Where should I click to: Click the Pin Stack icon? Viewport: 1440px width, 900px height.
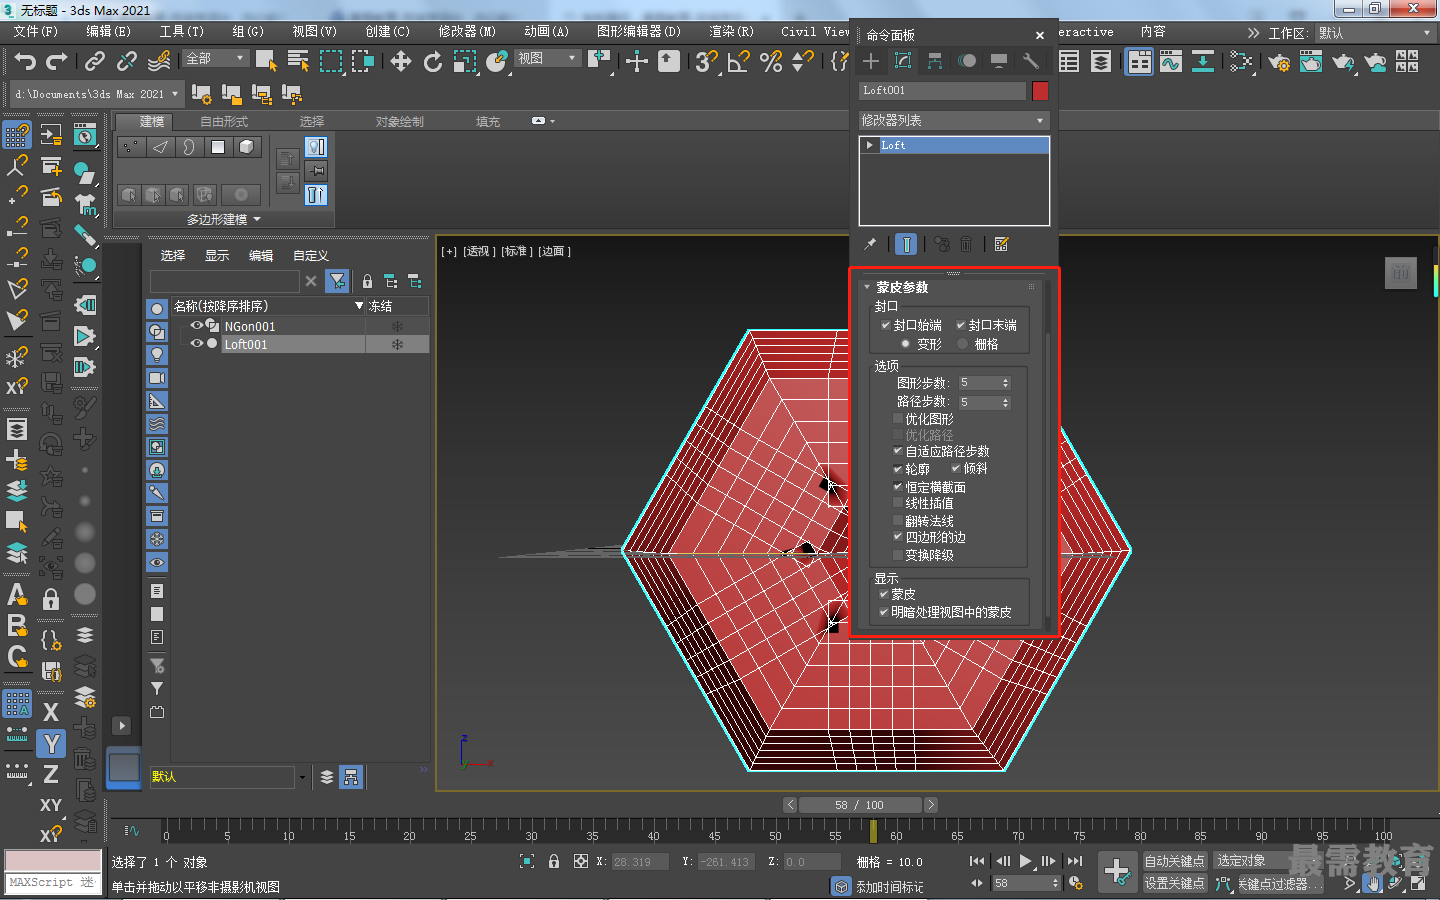[870, 244]
